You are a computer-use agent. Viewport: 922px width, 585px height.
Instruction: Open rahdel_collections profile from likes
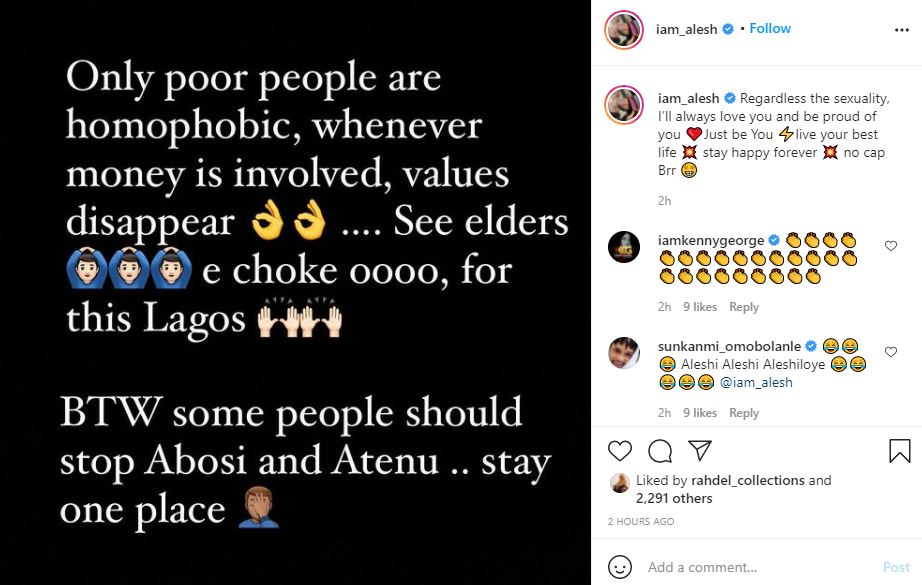tap(746, 481)
